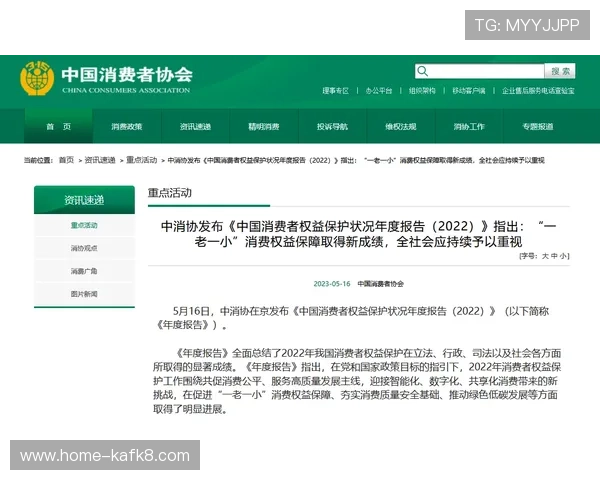Open the 精明消费 navigation item
The width and height of the screenshot is (600, 480).
pos(264,126)
